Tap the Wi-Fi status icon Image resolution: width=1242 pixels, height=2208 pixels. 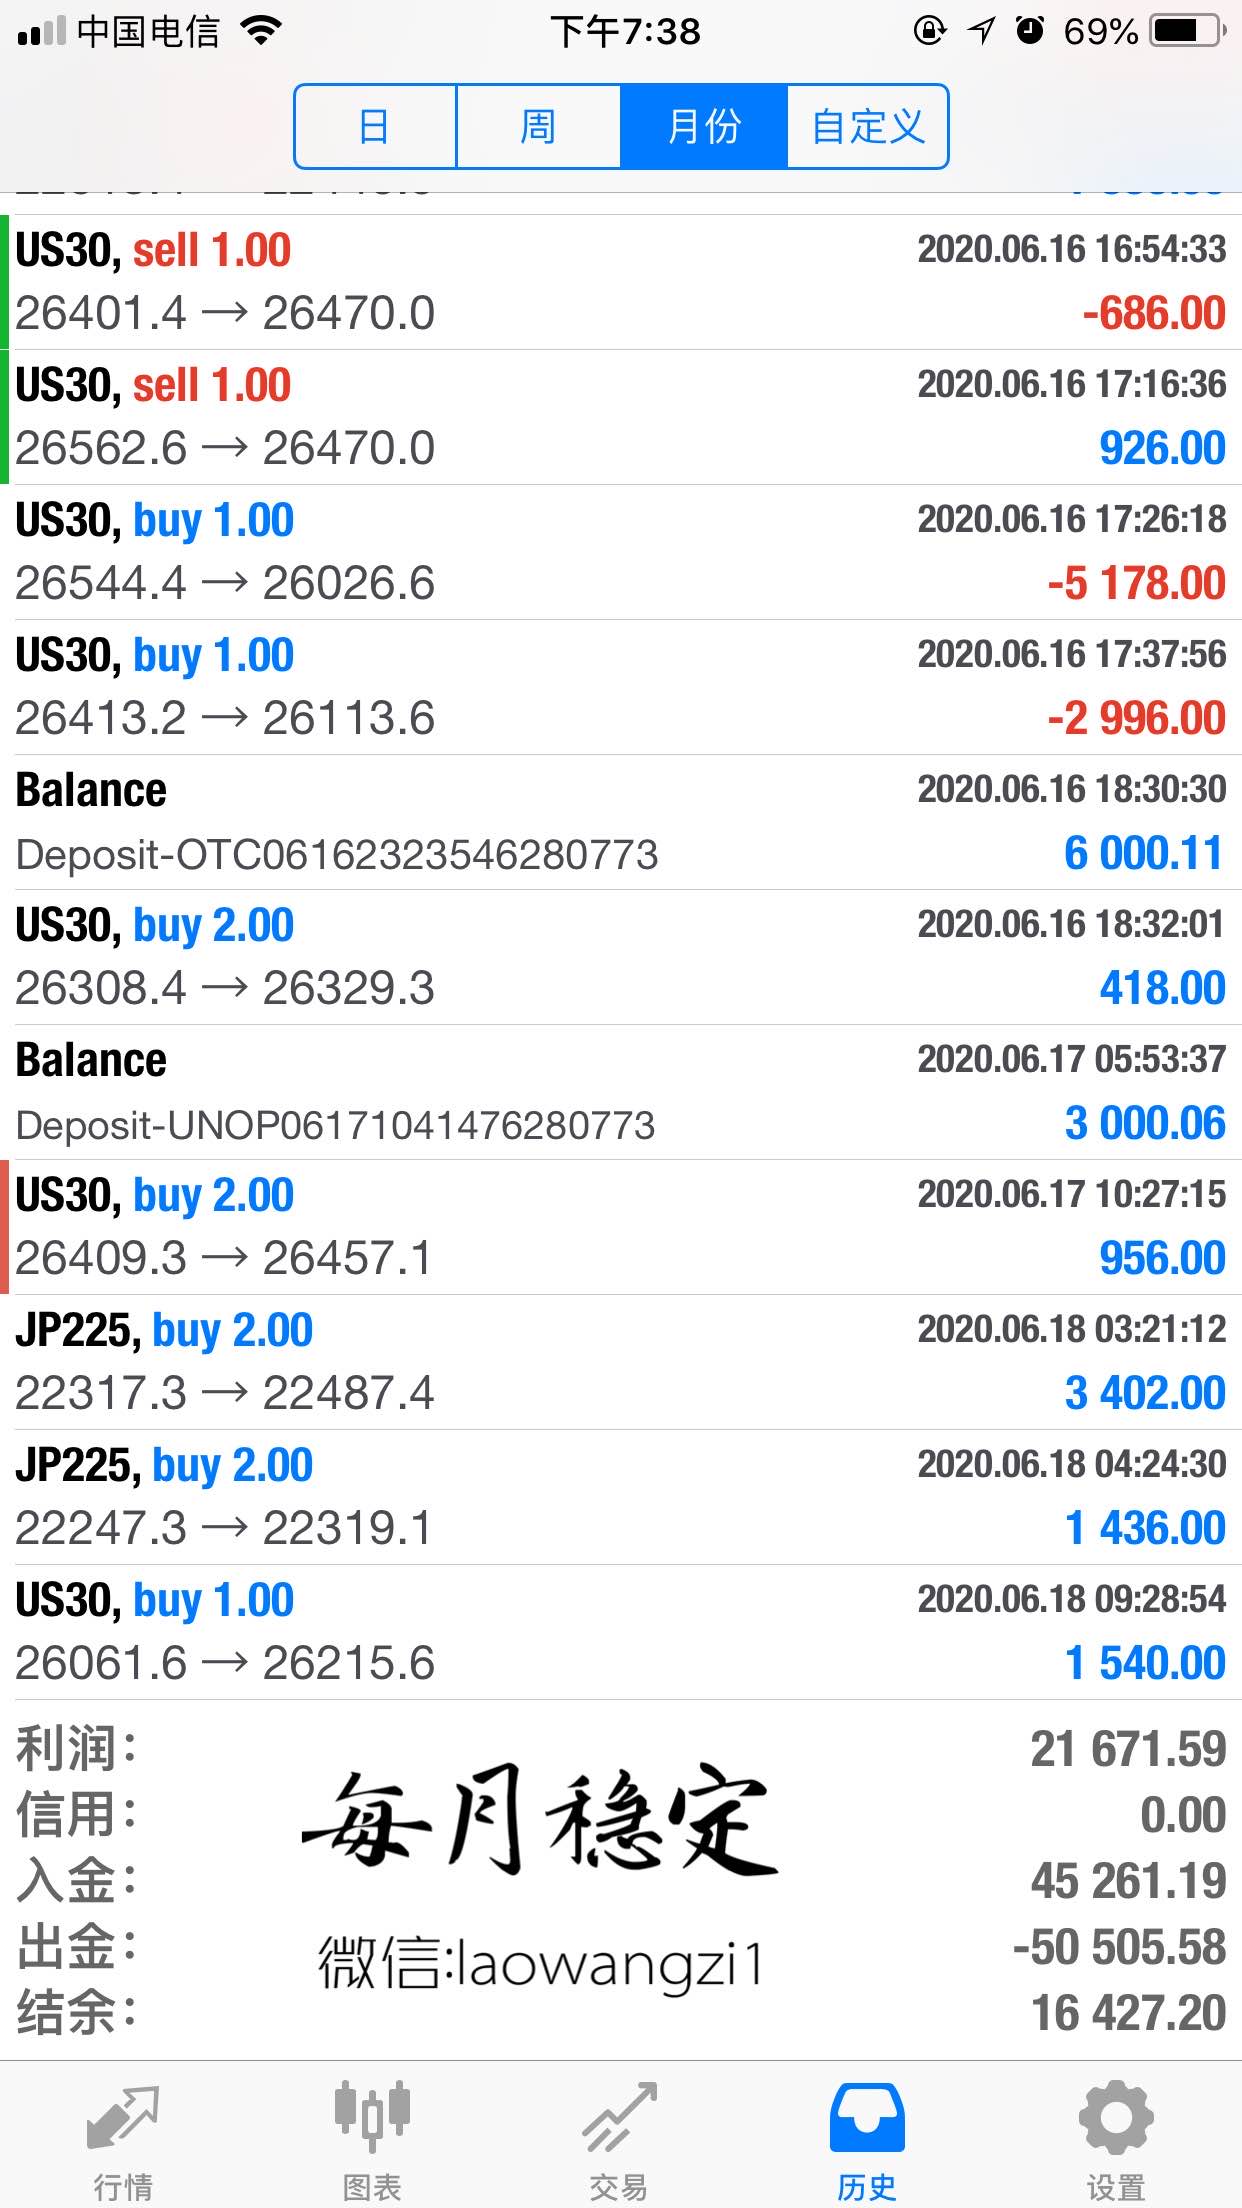(262, 32)
